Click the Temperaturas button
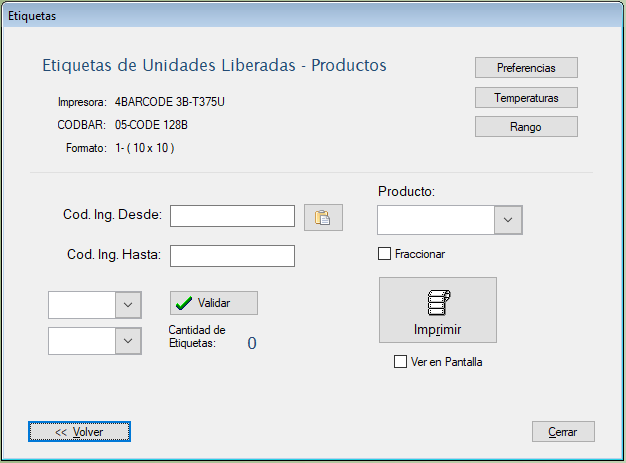626x463 pixels. [x=526, y=98]
